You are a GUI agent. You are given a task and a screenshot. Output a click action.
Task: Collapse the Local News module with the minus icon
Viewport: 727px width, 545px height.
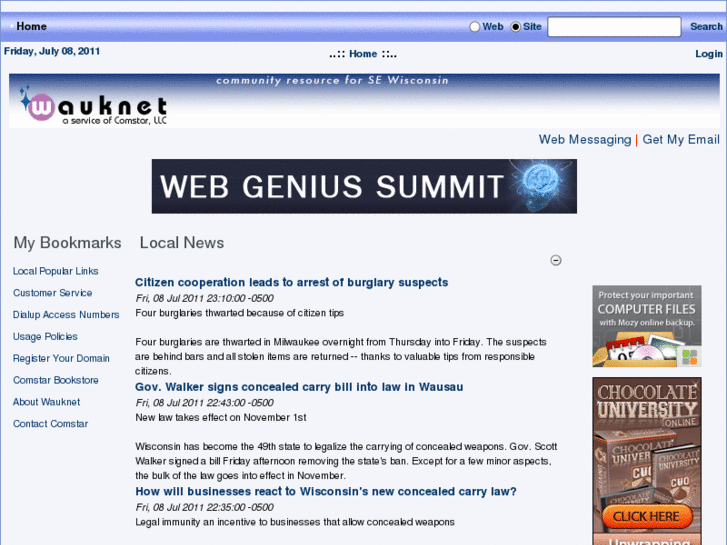555,260
